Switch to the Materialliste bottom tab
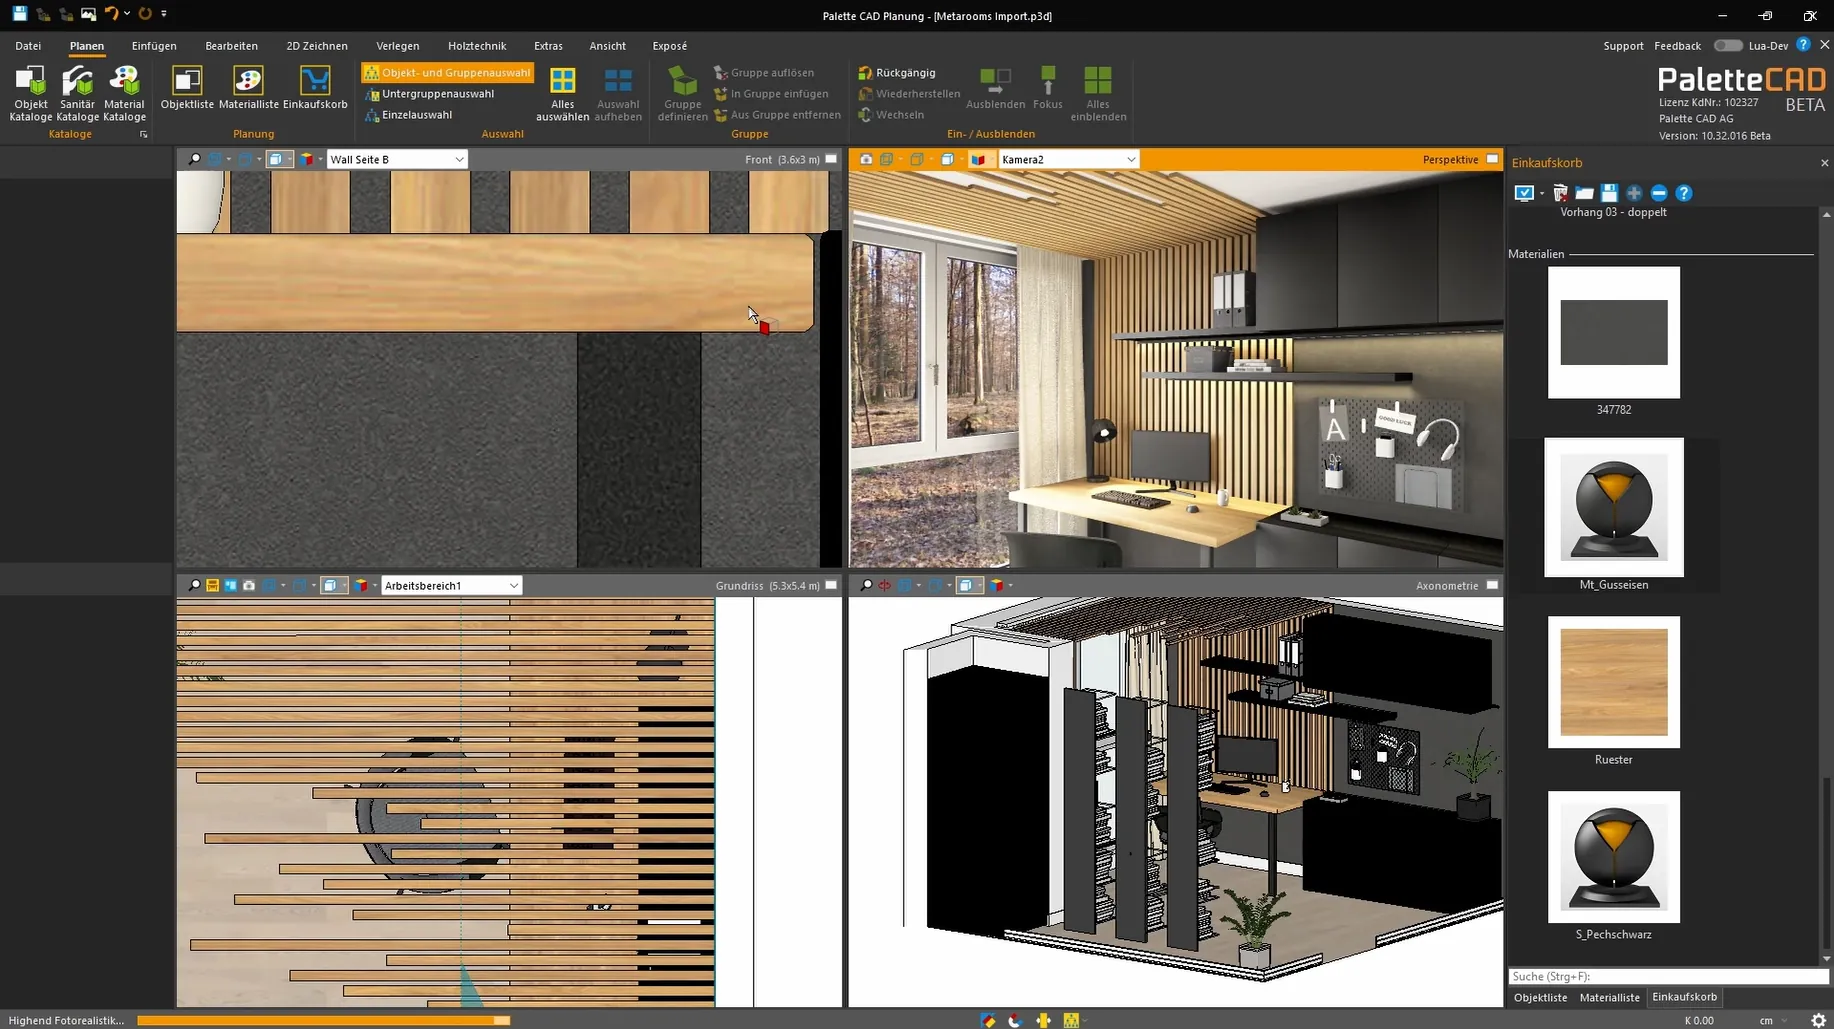This screenshot has width=1834, height=1029. (x=1609, y=997)
